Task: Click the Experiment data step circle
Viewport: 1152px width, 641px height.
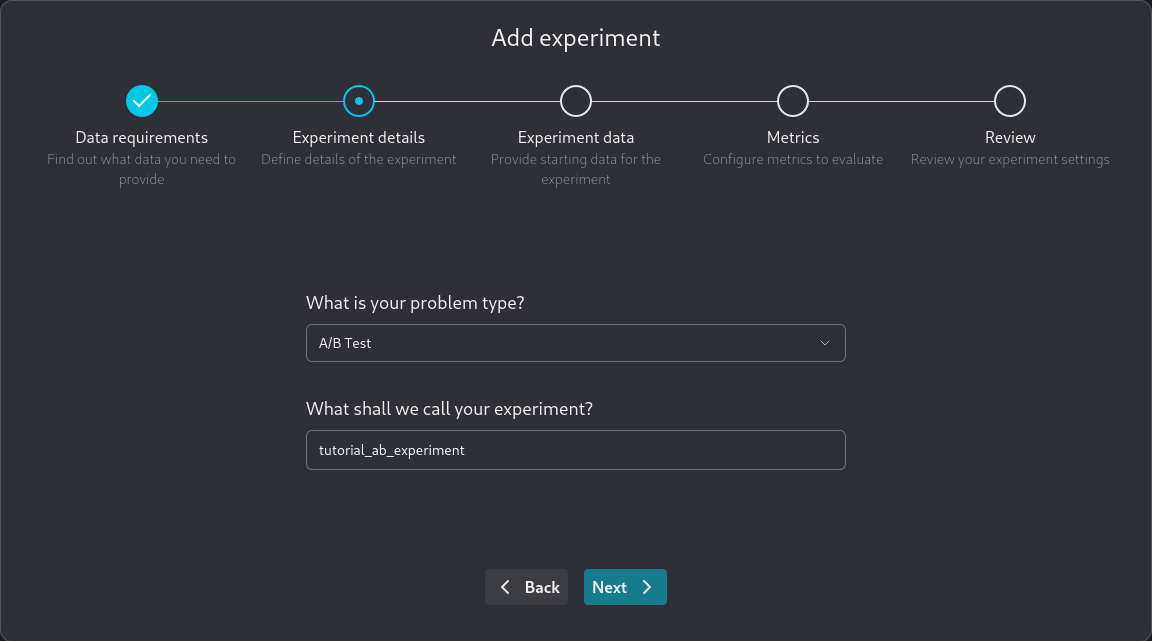Action: 576,101
